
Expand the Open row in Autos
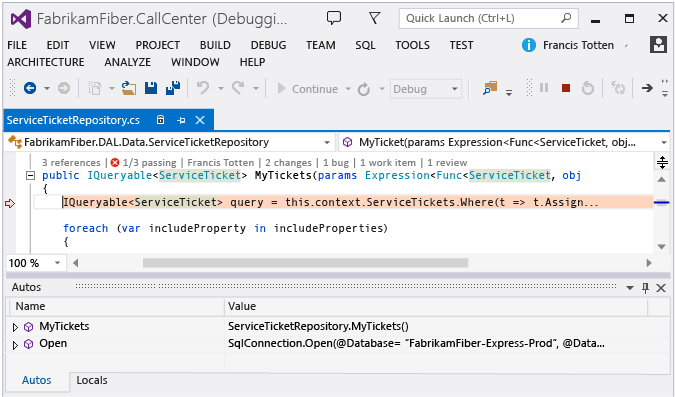(15, 344)
